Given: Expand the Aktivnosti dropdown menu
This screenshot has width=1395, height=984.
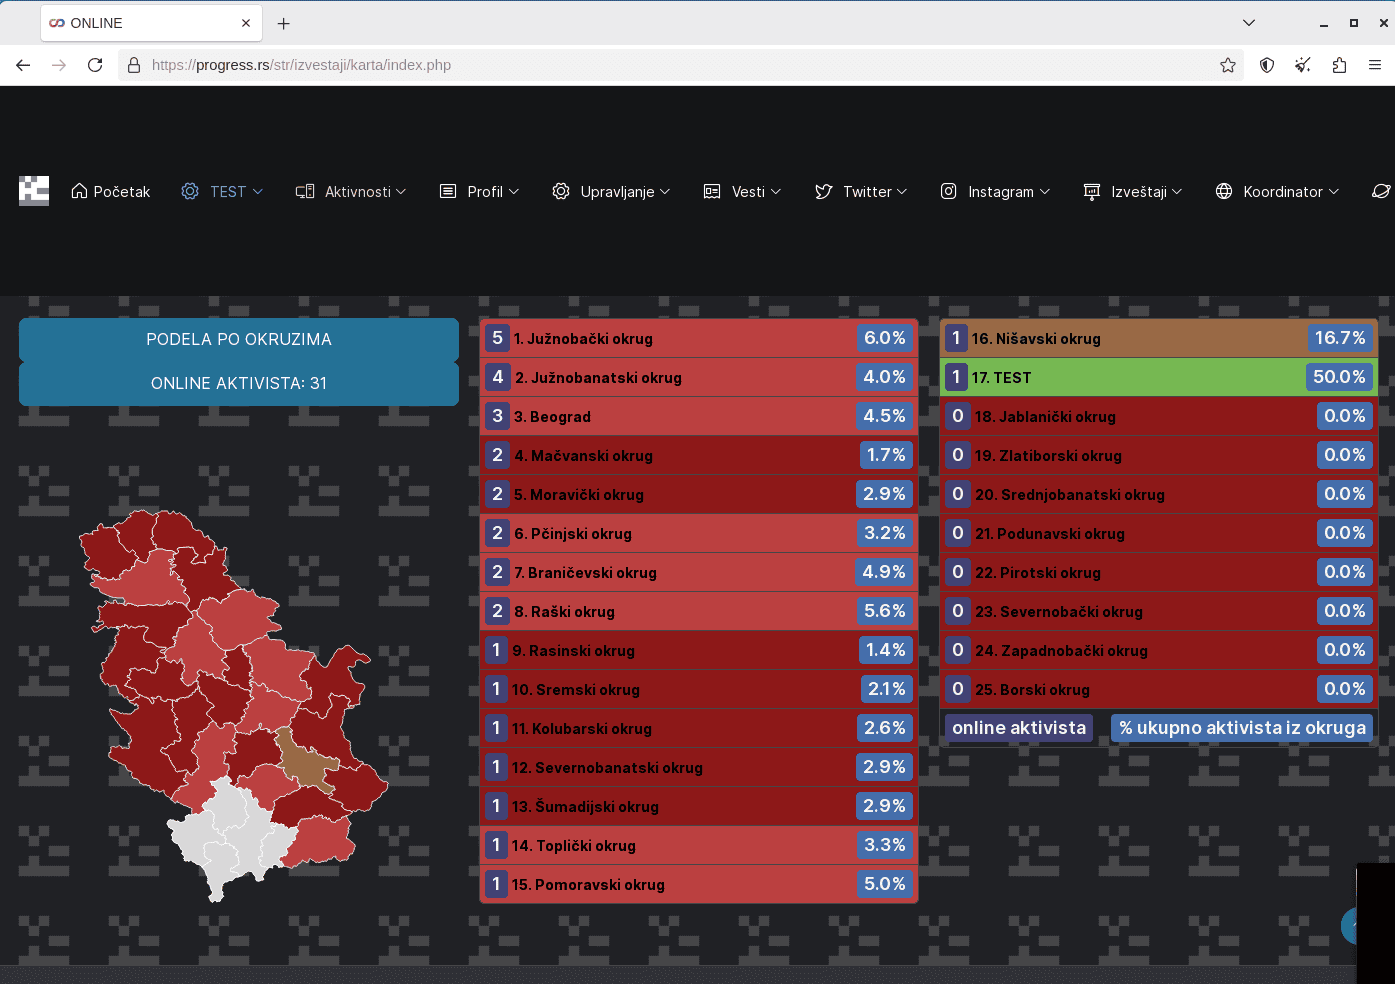Looking at the screenshot, I should point(351,191).
